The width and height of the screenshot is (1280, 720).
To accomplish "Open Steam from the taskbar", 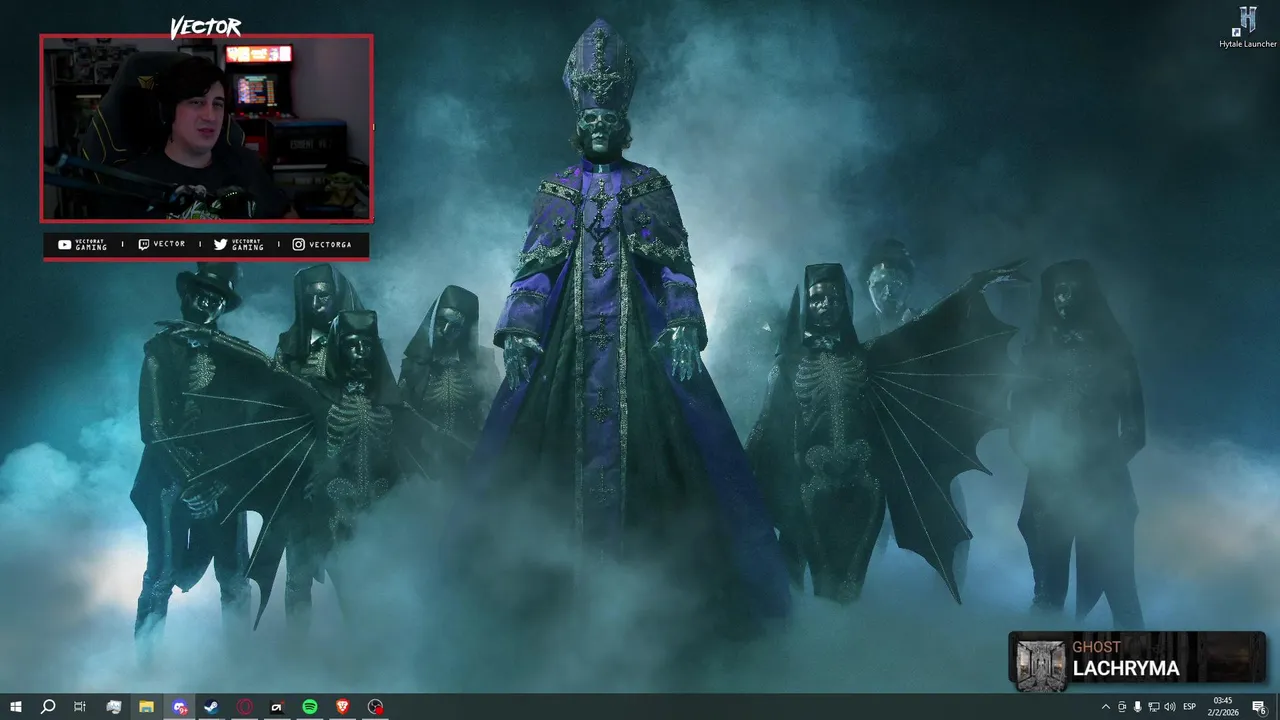I will pyautogui.click(x=212, y=707).
